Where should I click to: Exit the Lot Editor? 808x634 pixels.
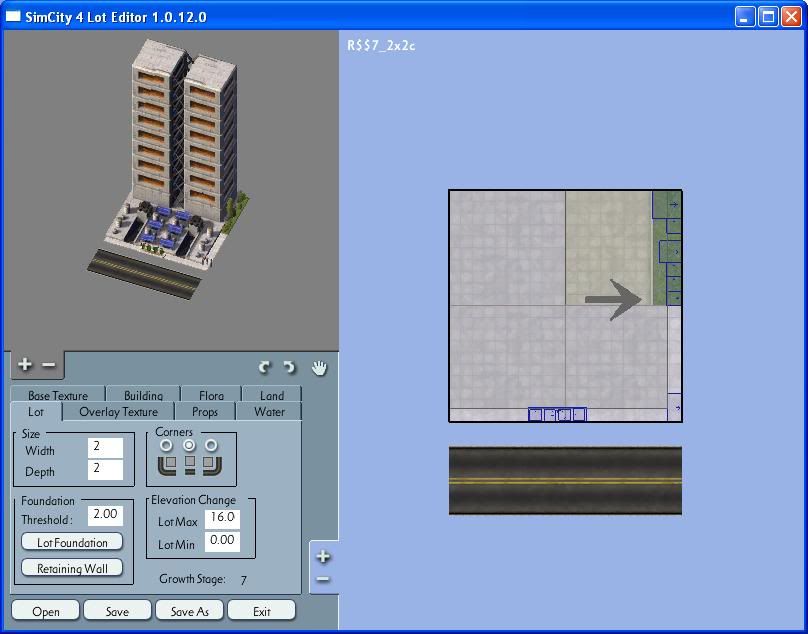pos(262,611)
